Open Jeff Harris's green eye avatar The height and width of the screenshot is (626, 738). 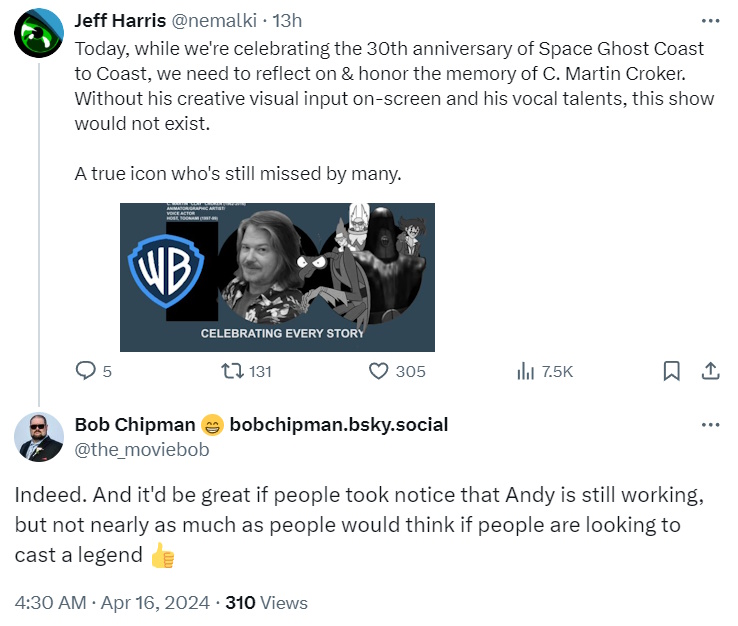tap(39, 35)
